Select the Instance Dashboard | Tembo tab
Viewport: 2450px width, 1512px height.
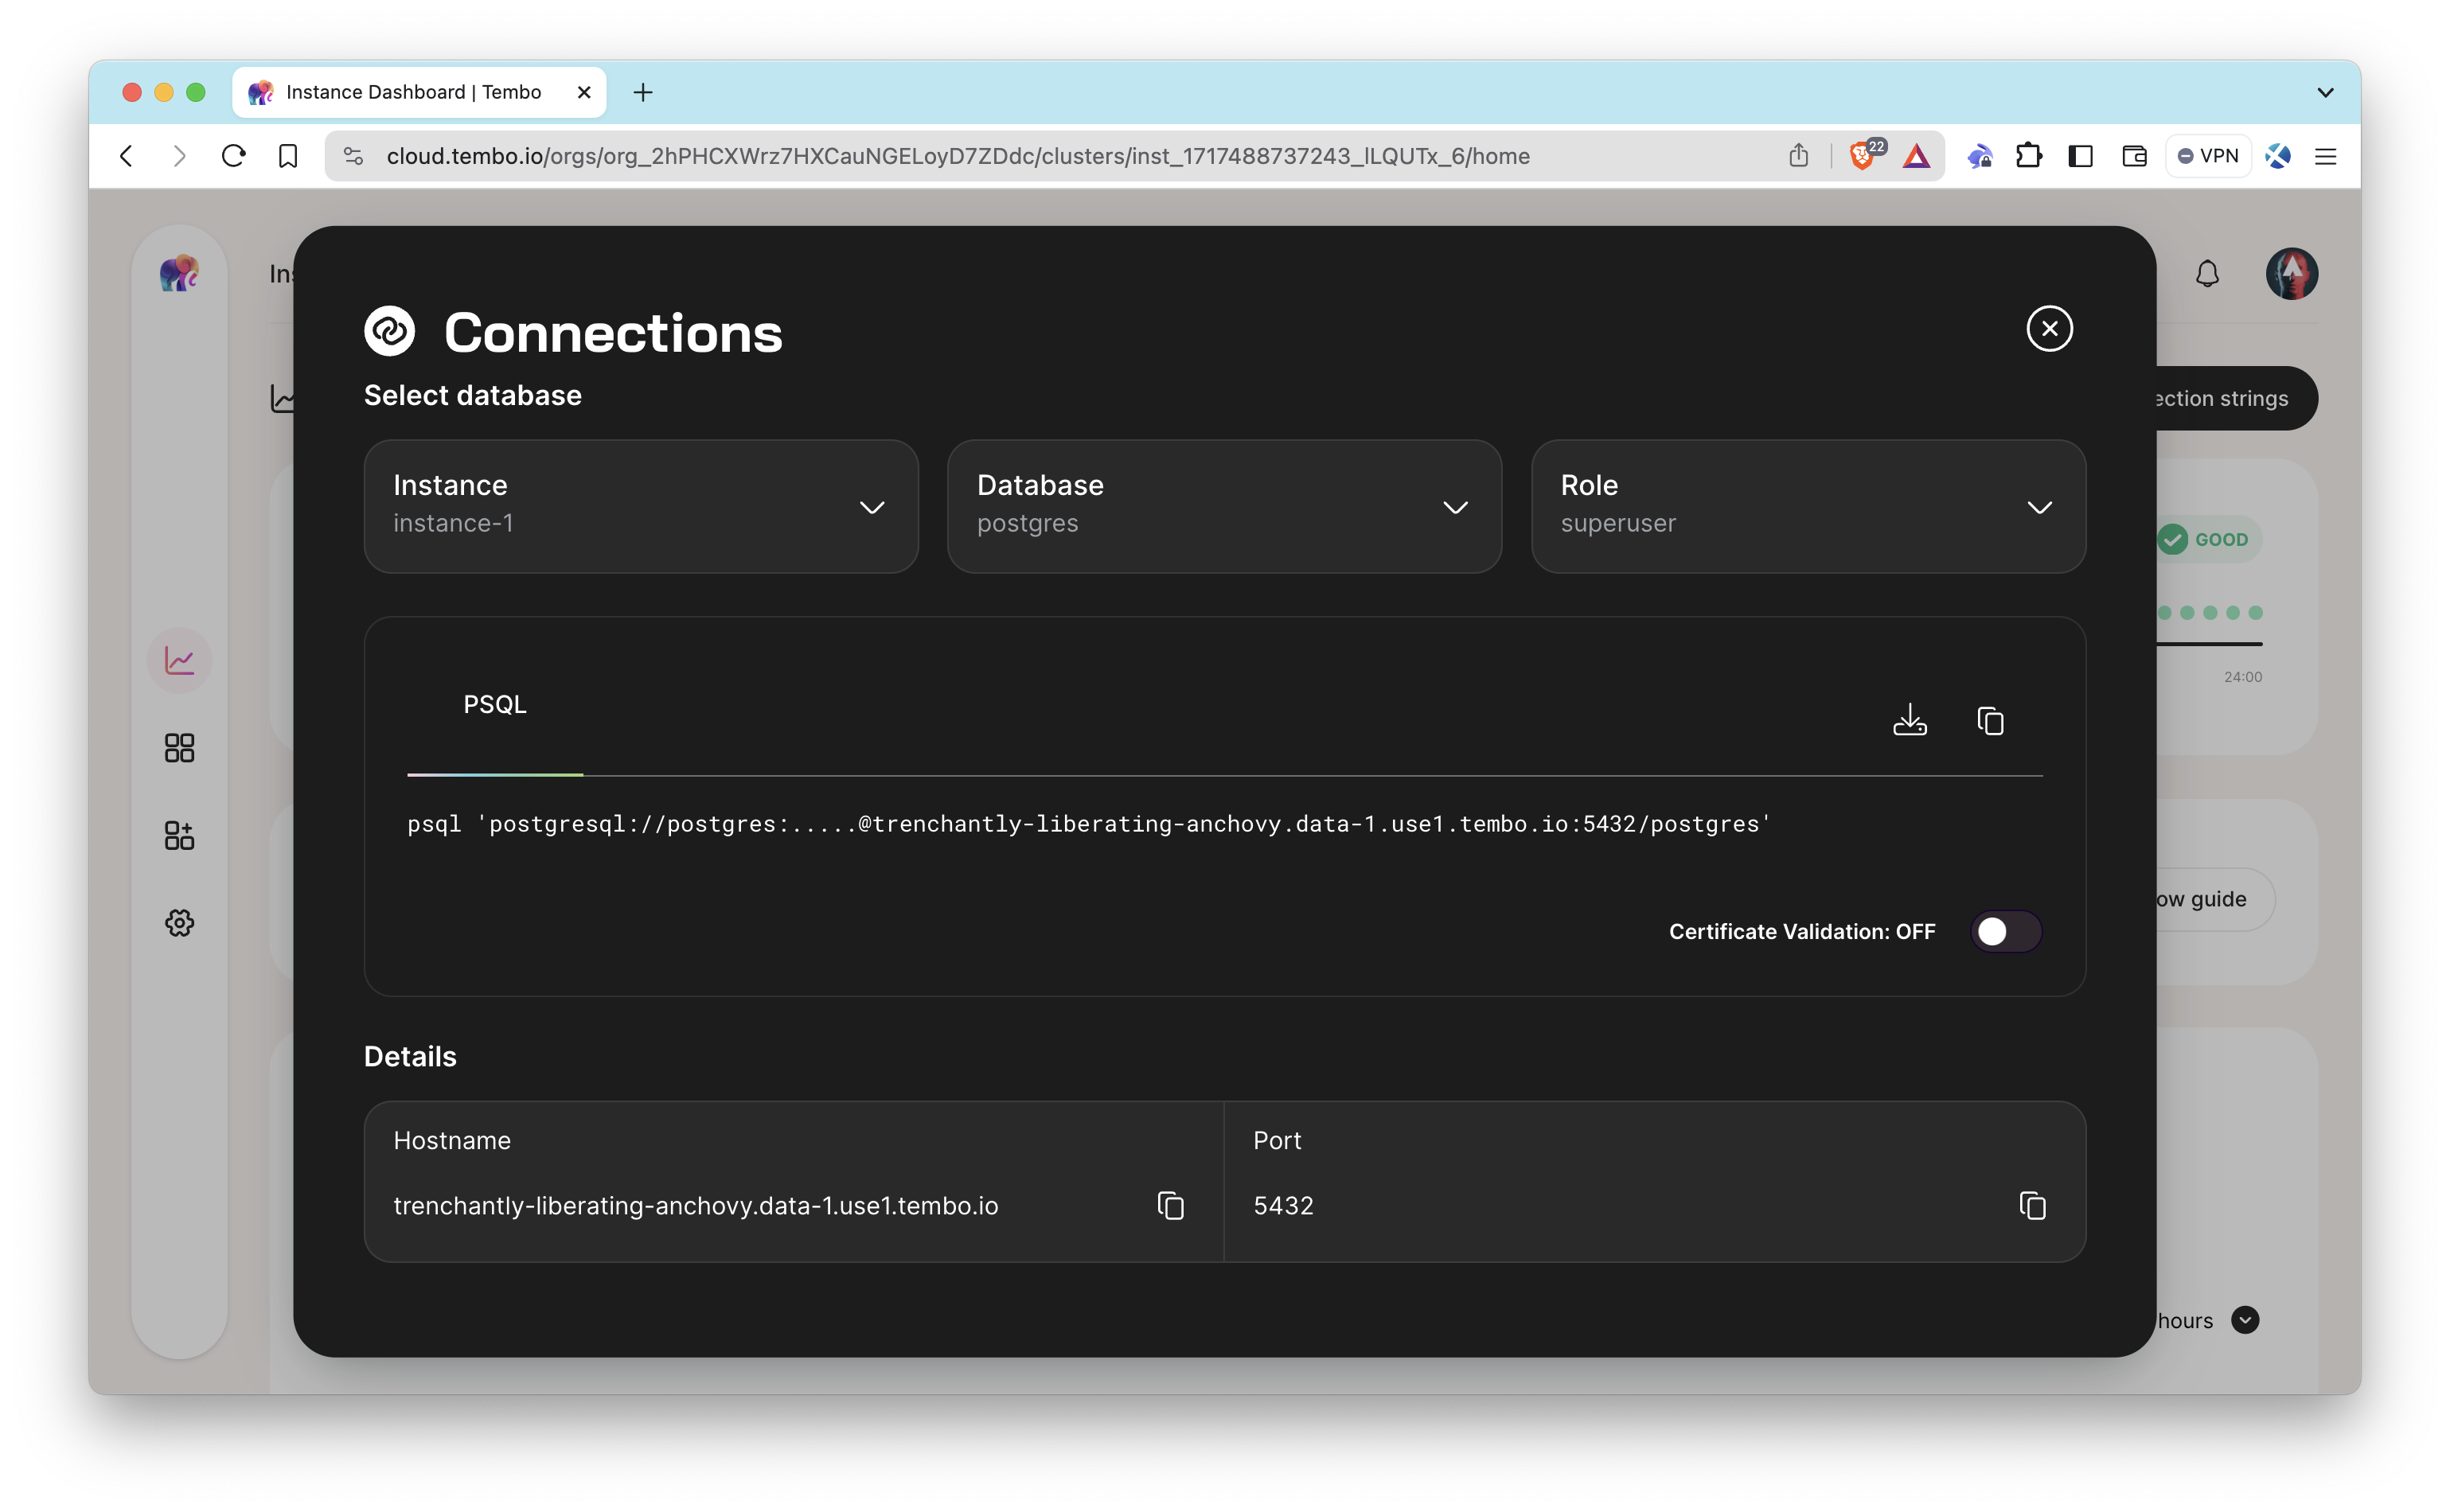pos(419,92)
